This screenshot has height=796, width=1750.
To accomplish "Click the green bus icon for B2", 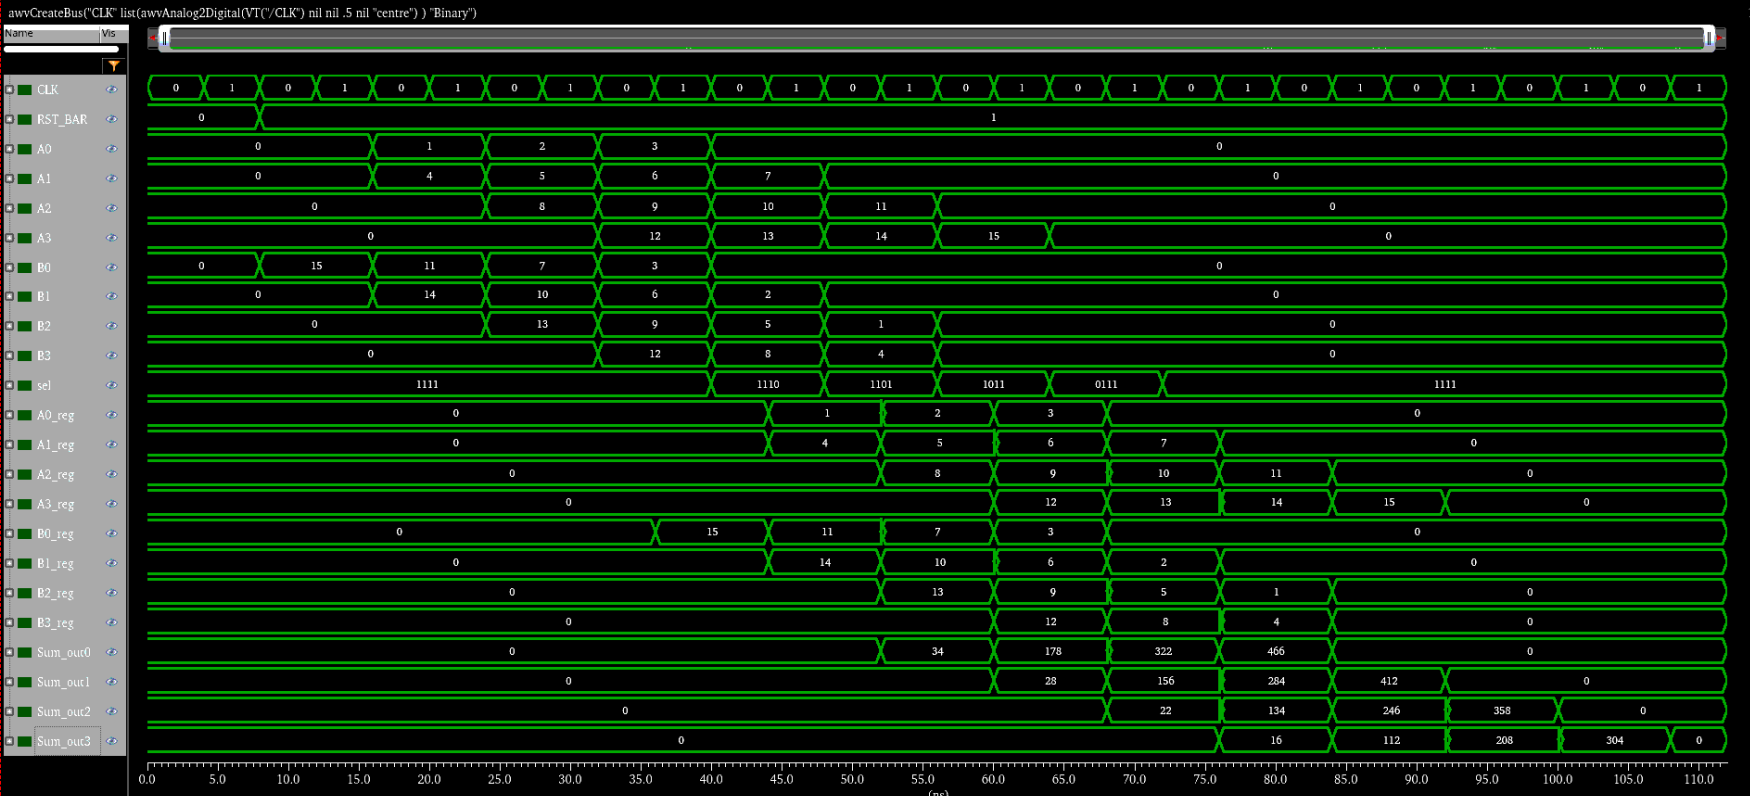I will (x=25, y=326).
